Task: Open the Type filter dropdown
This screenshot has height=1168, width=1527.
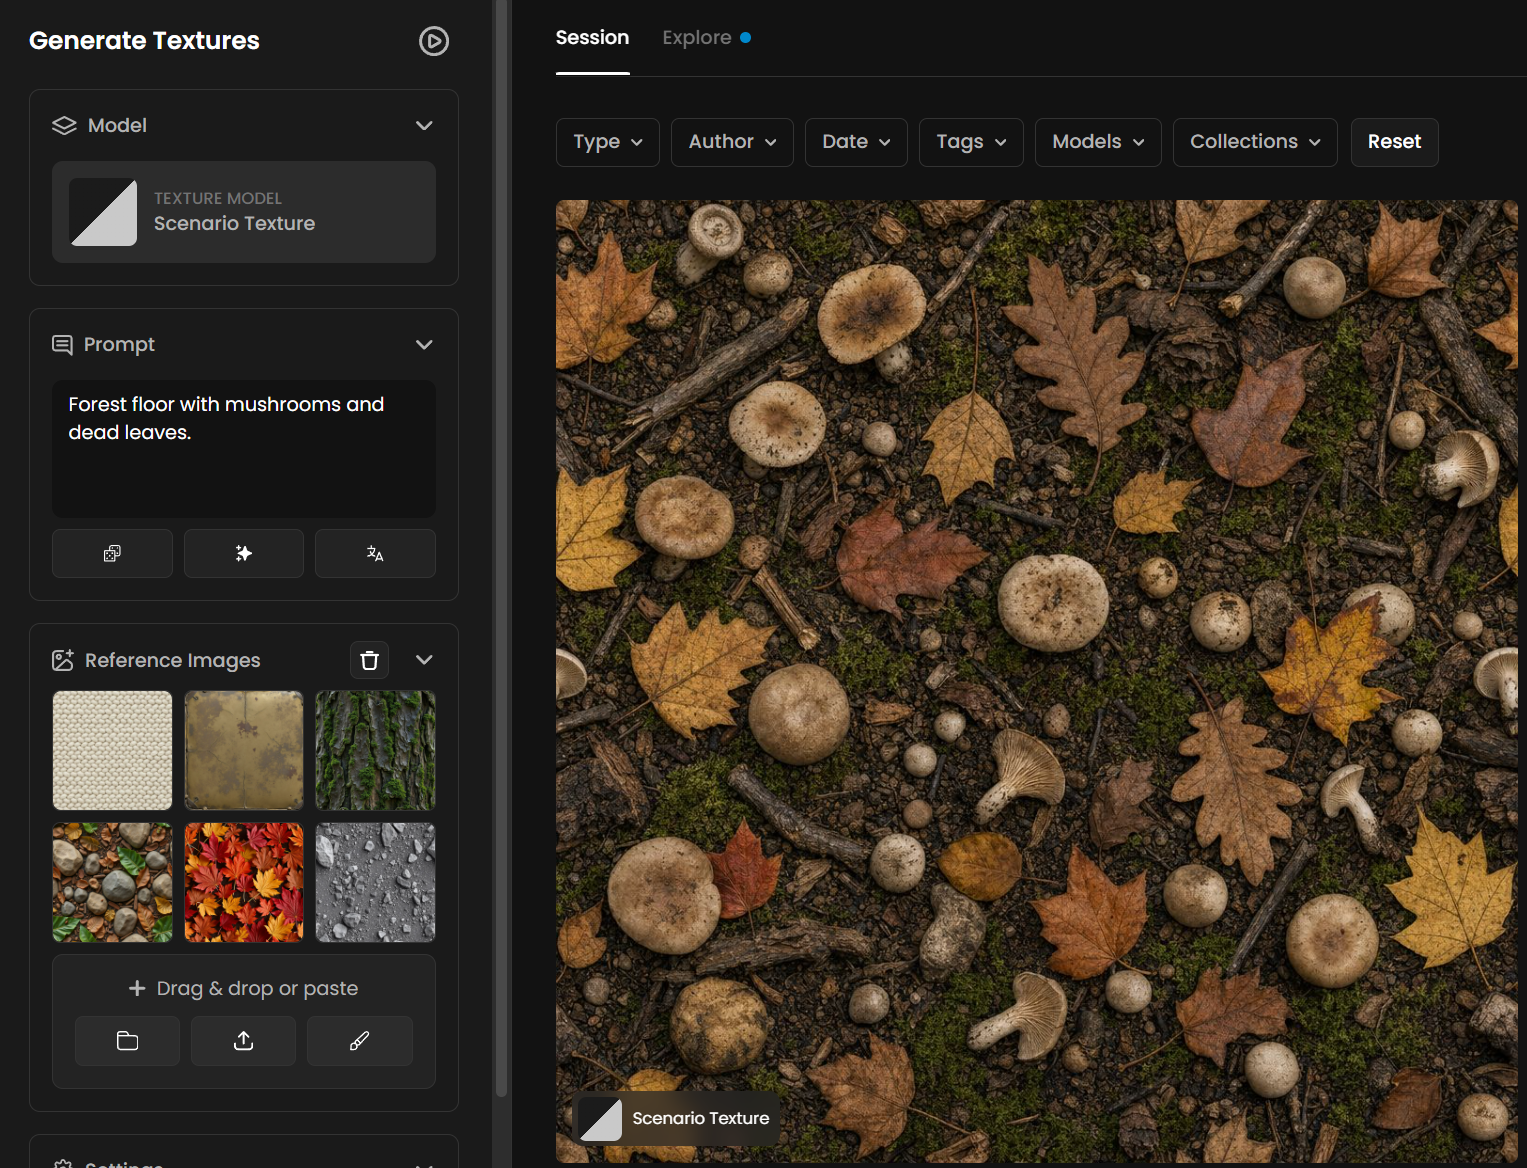Action: point(608,142)
